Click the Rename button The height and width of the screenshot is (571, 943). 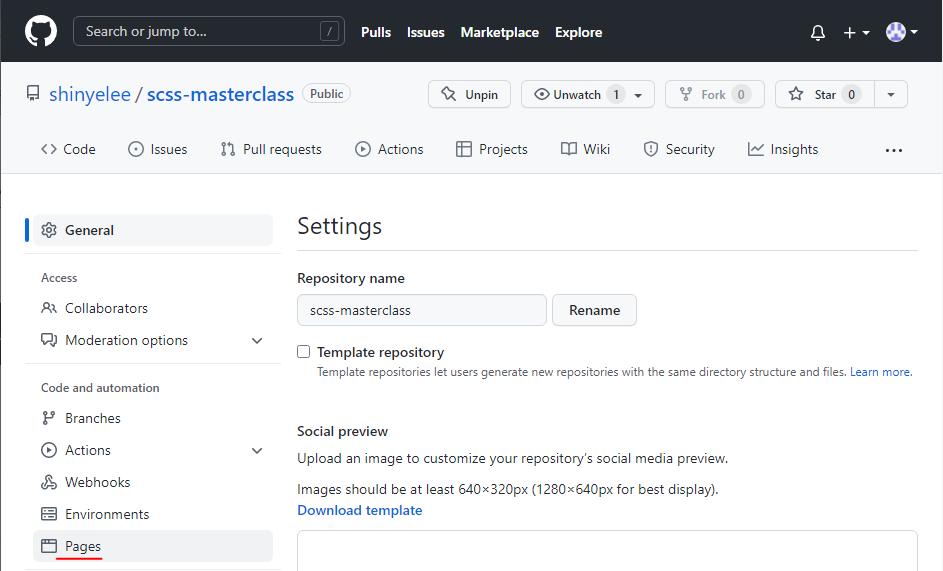[x=594, y=310]
